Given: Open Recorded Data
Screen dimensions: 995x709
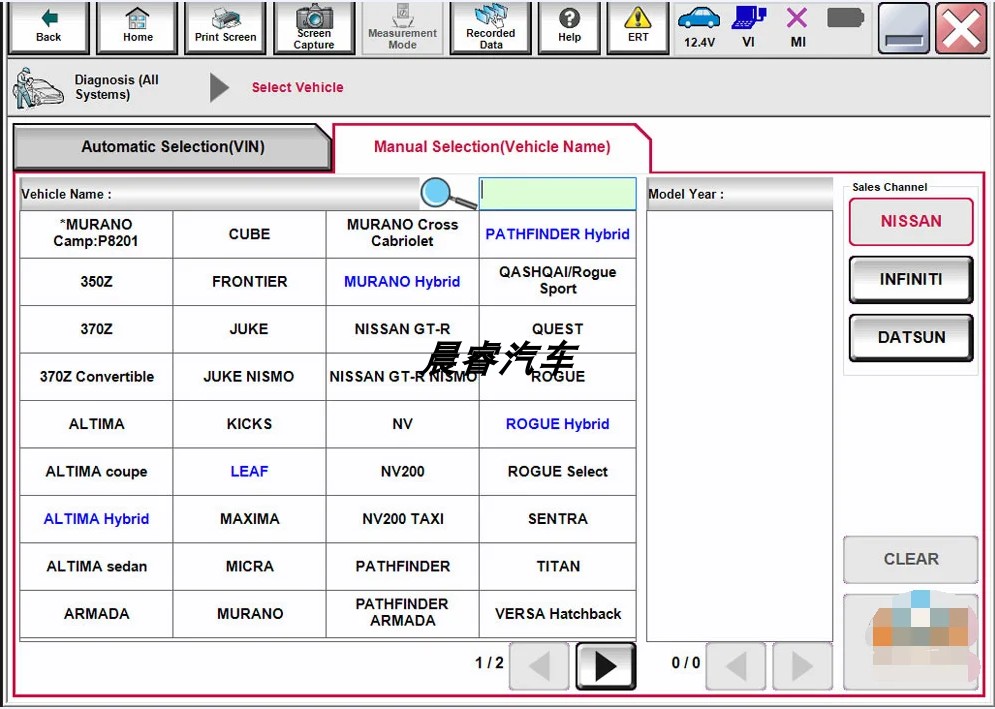Looking at the screenshot, I should point(491,28).
